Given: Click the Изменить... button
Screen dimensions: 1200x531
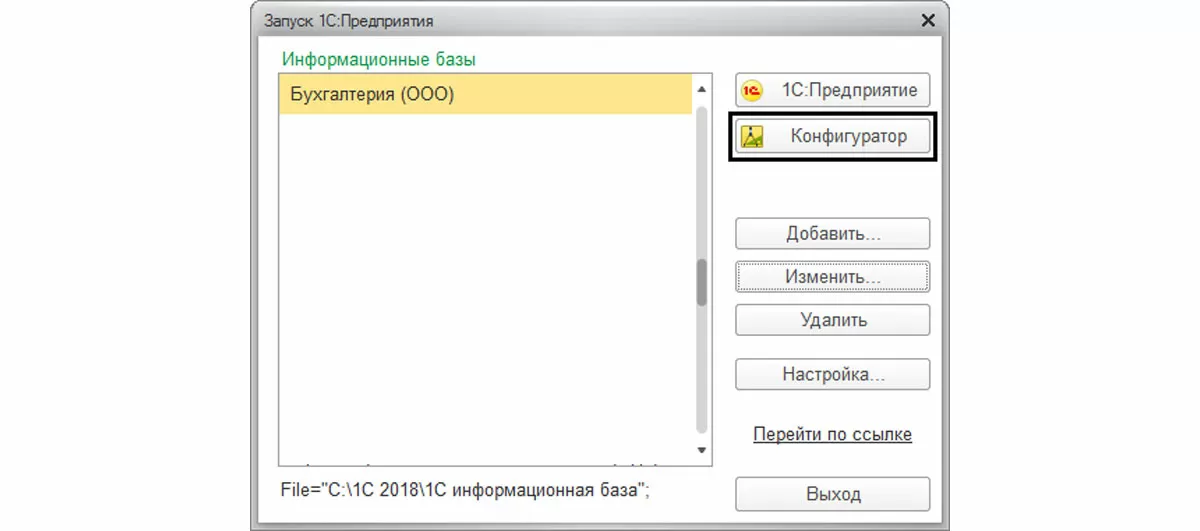Looking at the screenshot, I should (x=833, y=276).
